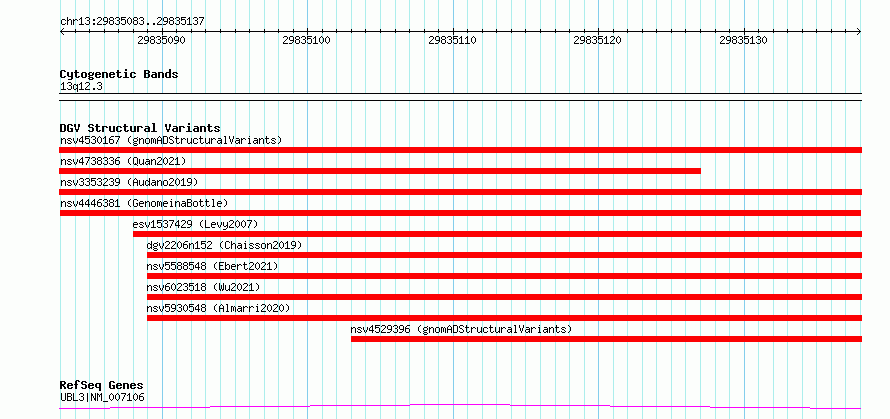
Task: Select the 13q12.3 band label
Action: point(81,87)
